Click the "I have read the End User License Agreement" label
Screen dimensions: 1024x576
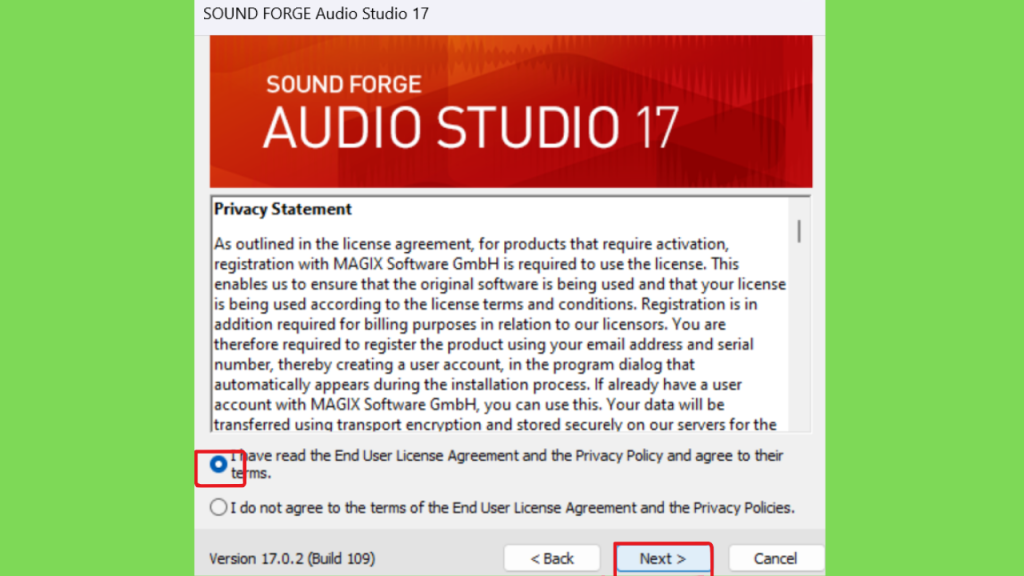pos(507,464)
